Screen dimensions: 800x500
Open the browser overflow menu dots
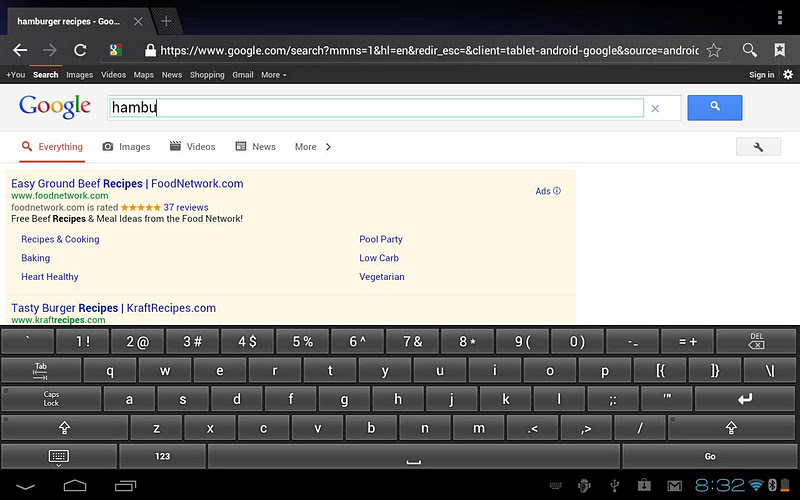tap(780, 17)
